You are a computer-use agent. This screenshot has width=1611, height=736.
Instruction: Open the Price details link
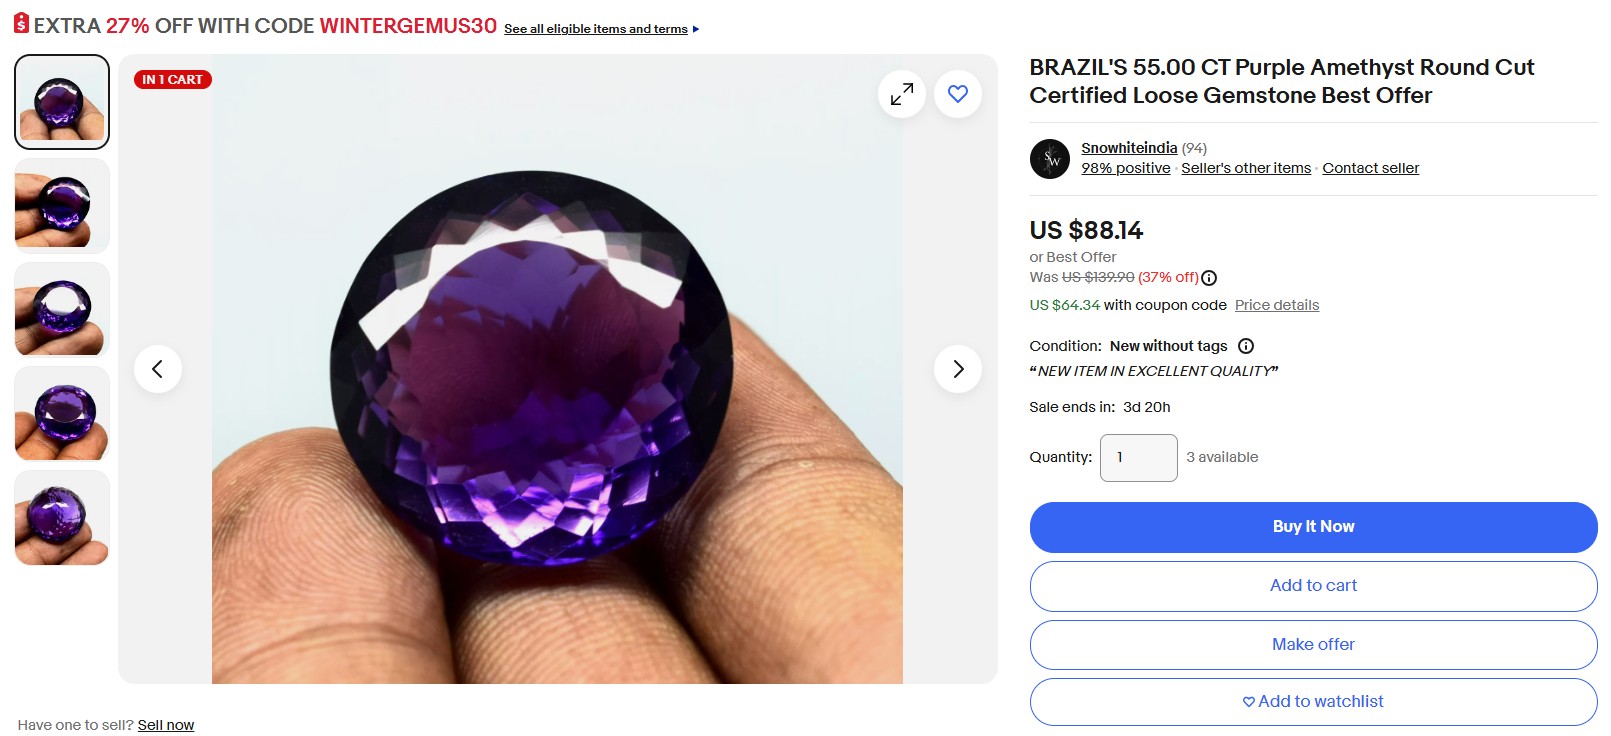pos(1277,305)
